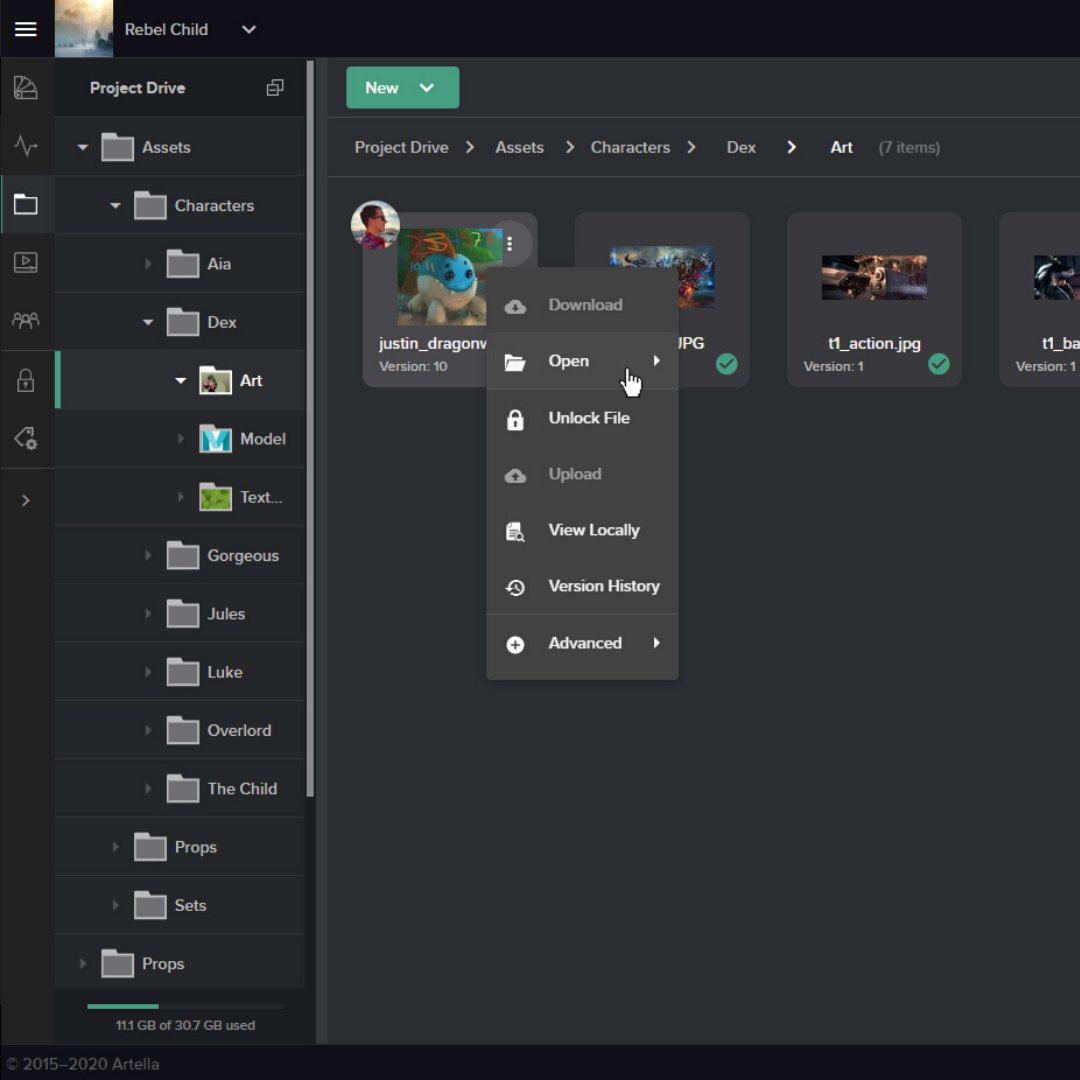
Task: Click the lock permissions sidebar icon
Action: [x=27, y=378]
